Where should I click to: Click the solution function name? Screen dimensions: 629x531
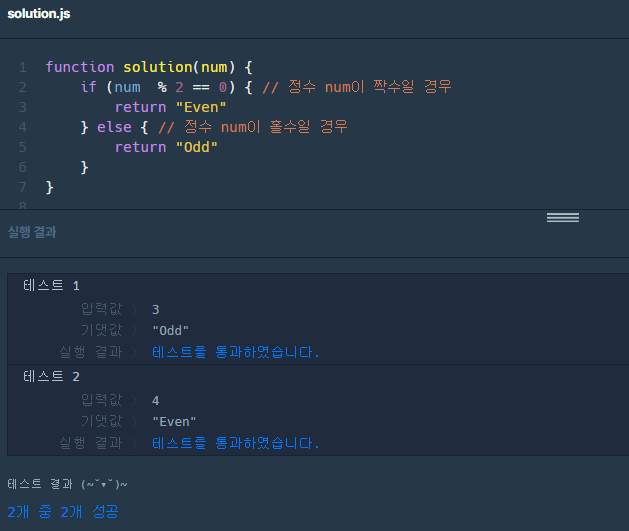158,67
